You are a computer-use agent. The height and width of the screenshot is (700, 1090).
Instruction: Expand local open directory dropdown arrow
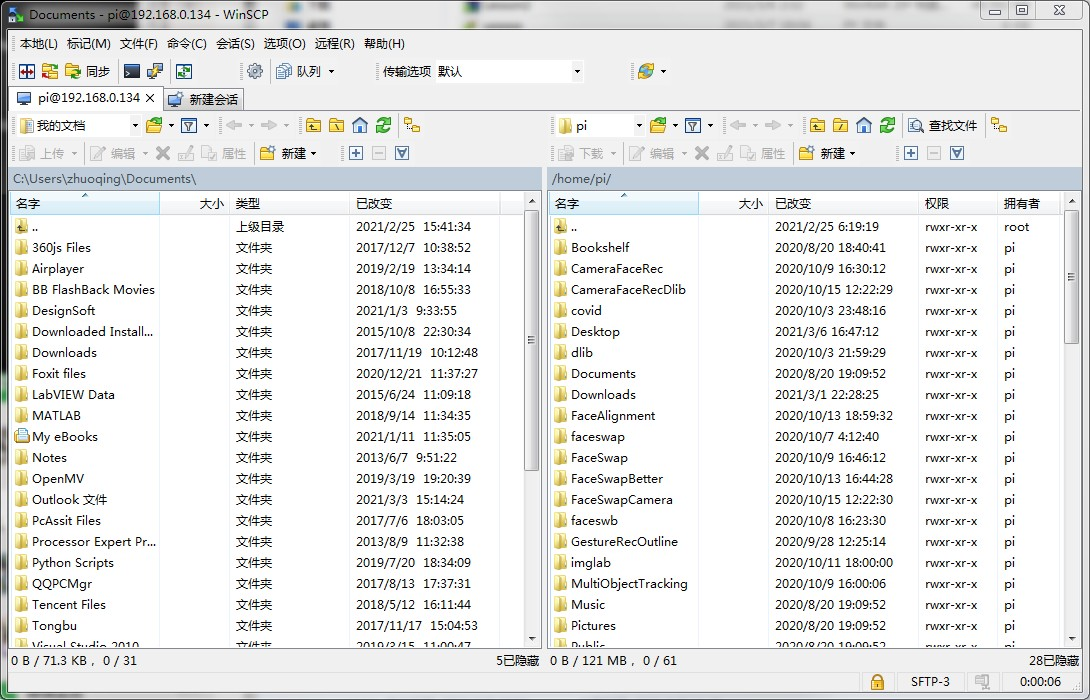[x=171, y=126]
